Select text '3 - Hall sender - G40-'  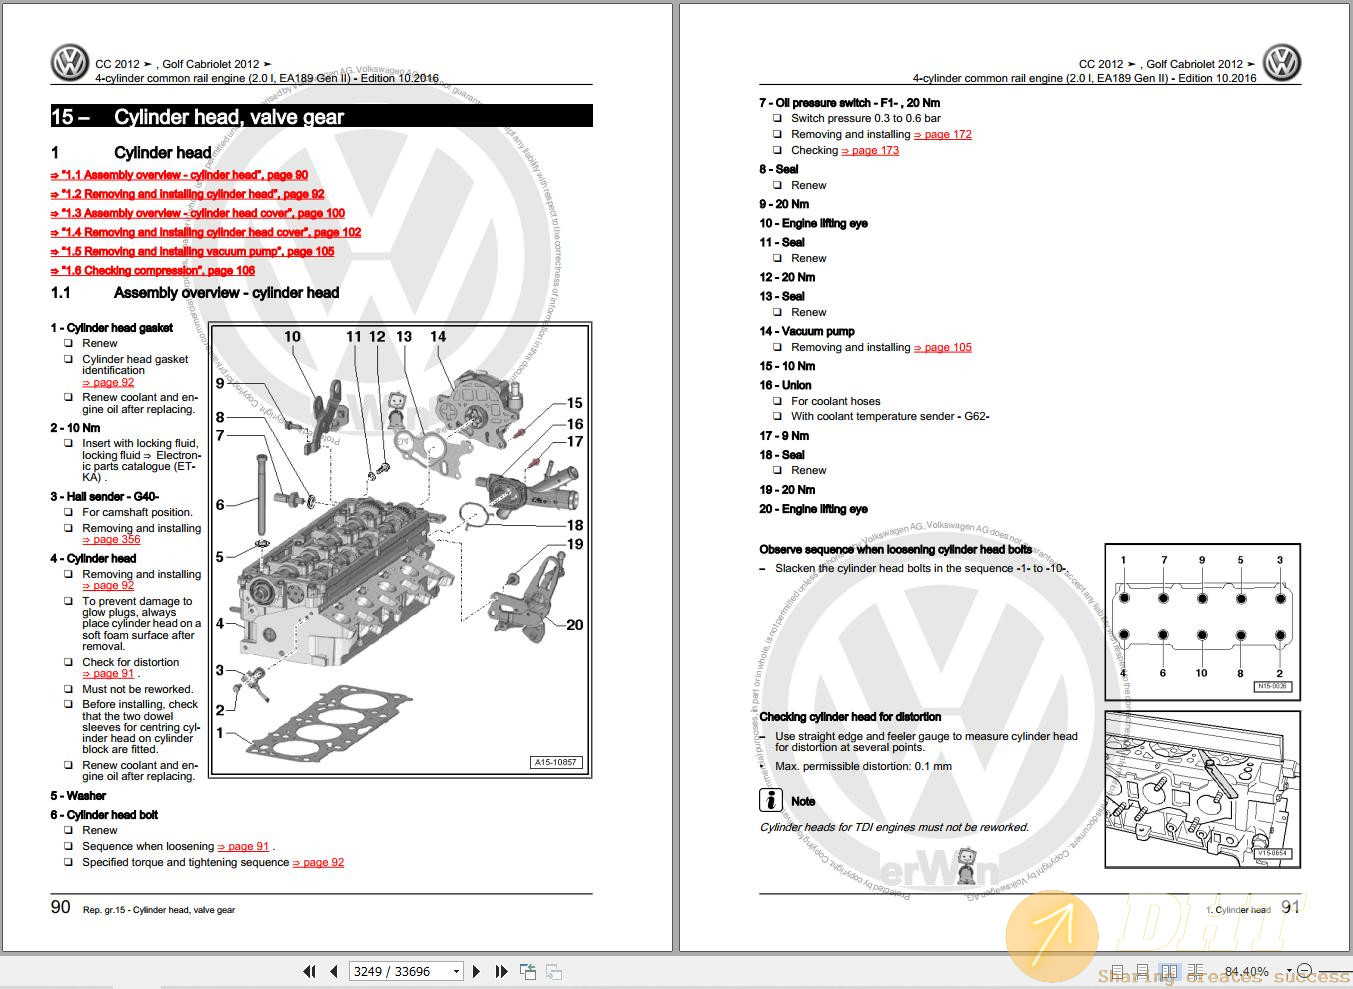coord(105,496)
